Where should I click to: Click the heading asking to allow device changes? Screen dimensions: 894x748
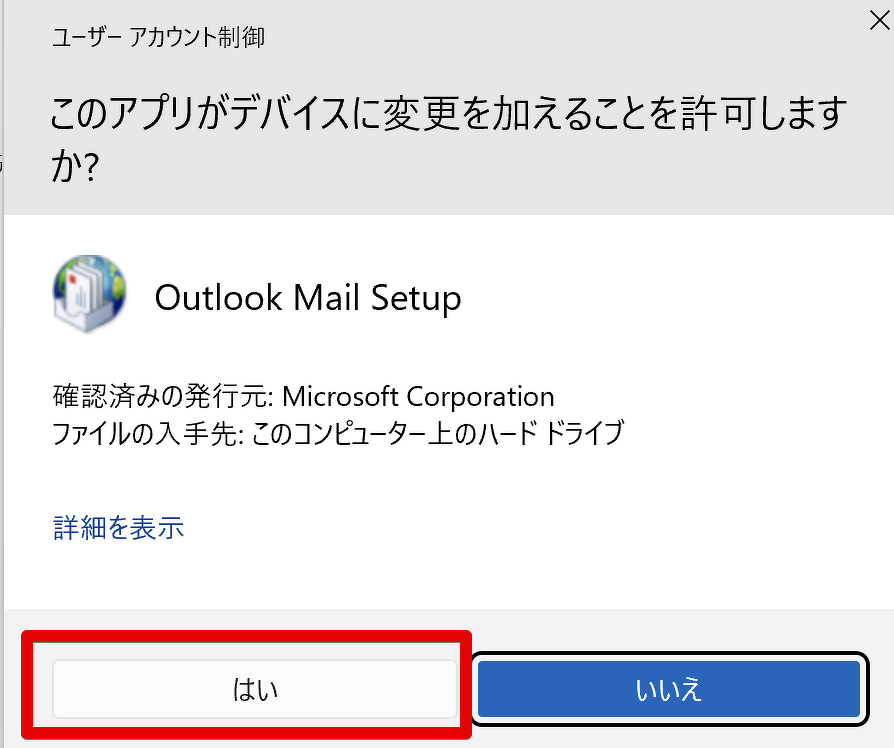pos(448,116)
